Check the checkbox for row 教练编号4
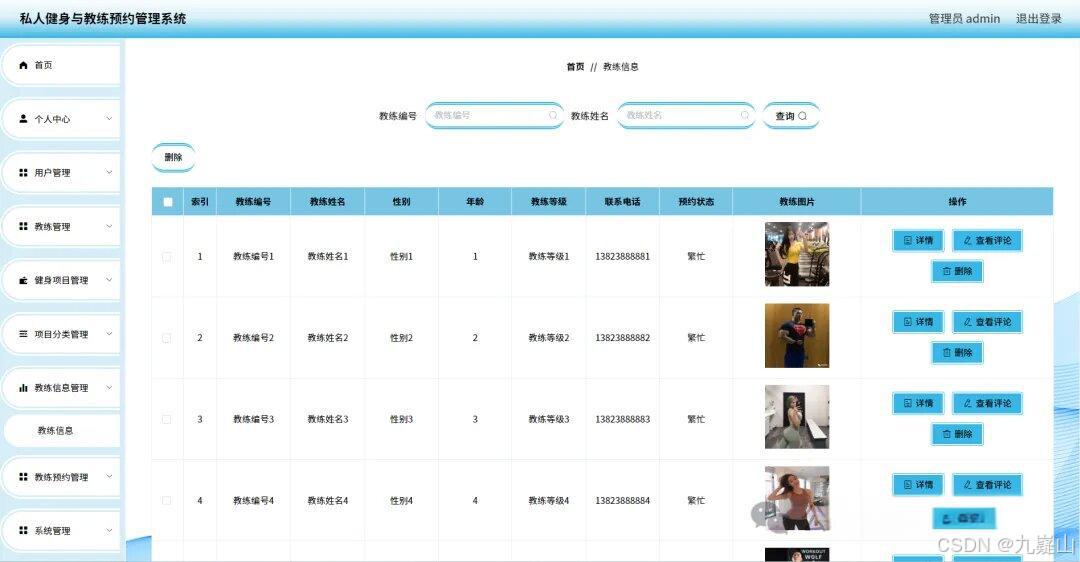The width and height of the screenshot is (1080, 562). 167,500
